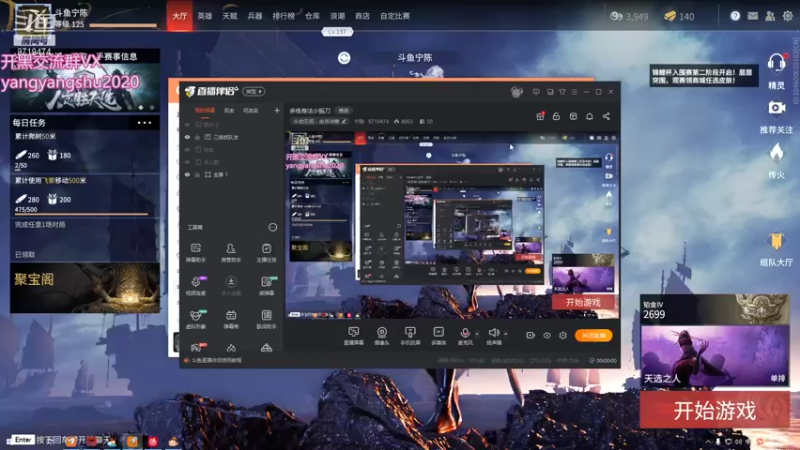Click the refresh icon beside 斗鱼宁陈

[344, 58]
